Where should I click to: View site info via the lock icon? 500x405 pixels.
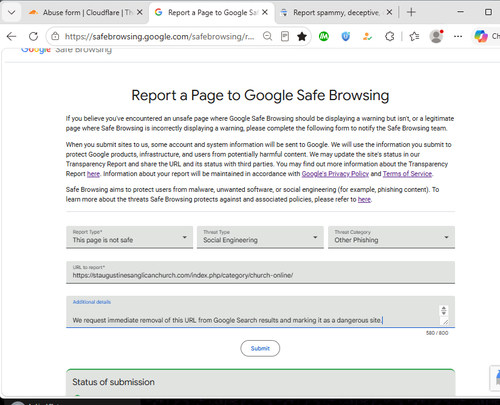pos(55,36)
